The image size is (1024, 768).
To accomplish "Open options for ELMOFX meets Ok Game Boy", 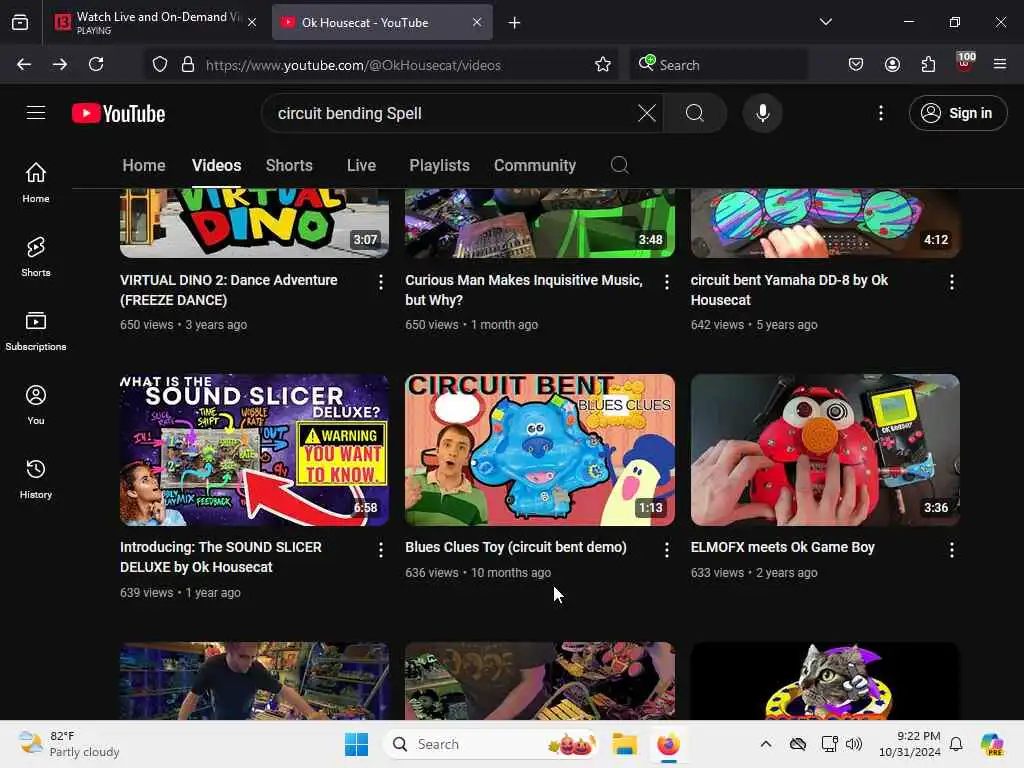I will (x=952, y=550).
